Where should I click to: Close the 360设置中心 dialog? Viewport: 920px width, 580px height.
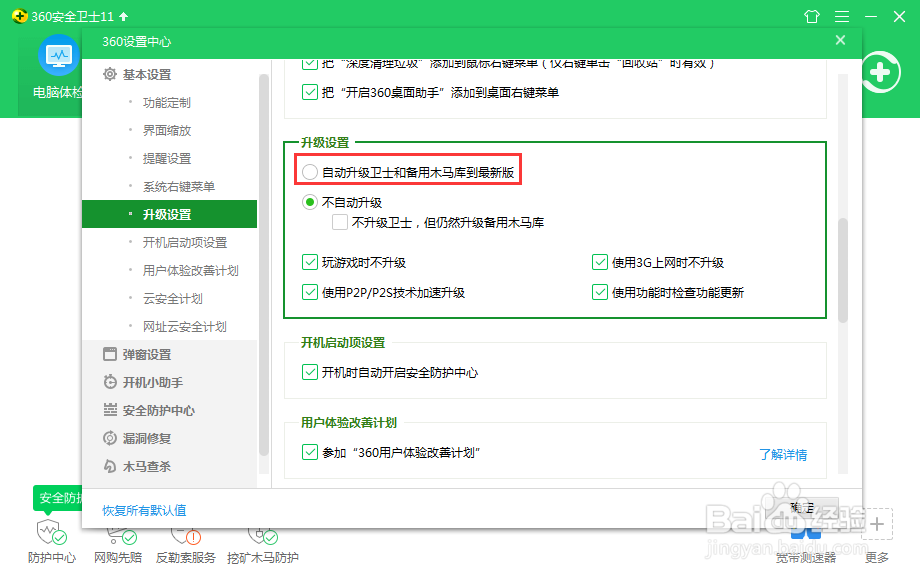tap(840, 40)
